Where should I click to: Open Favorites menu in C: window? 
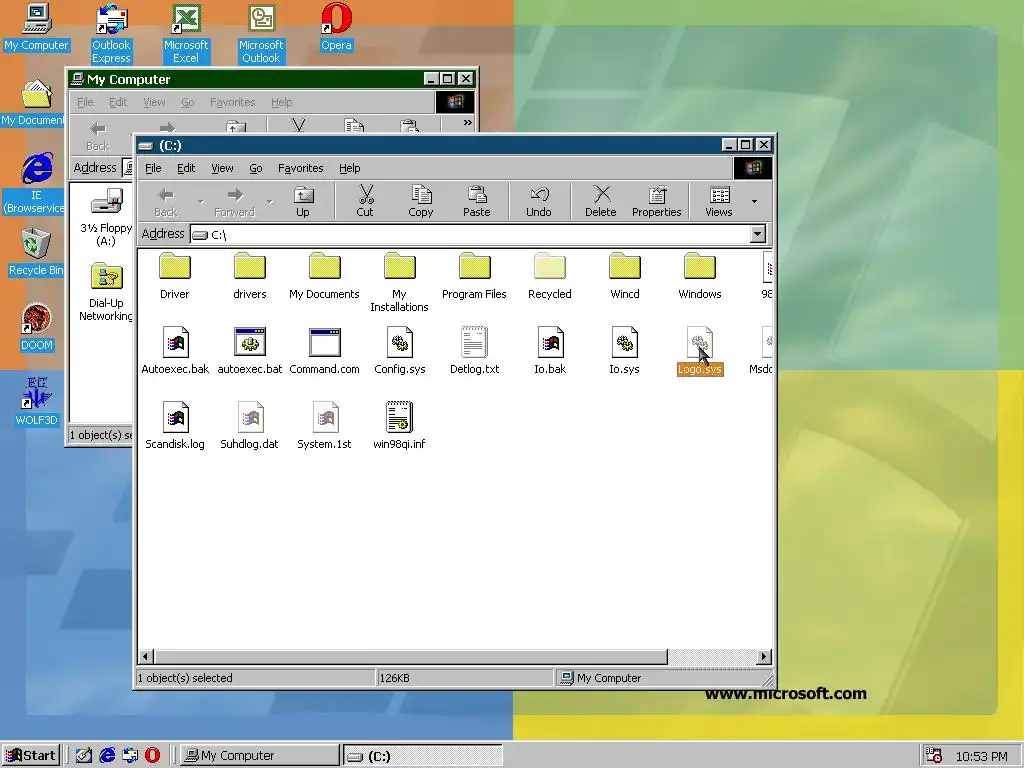tap(300, 168)
